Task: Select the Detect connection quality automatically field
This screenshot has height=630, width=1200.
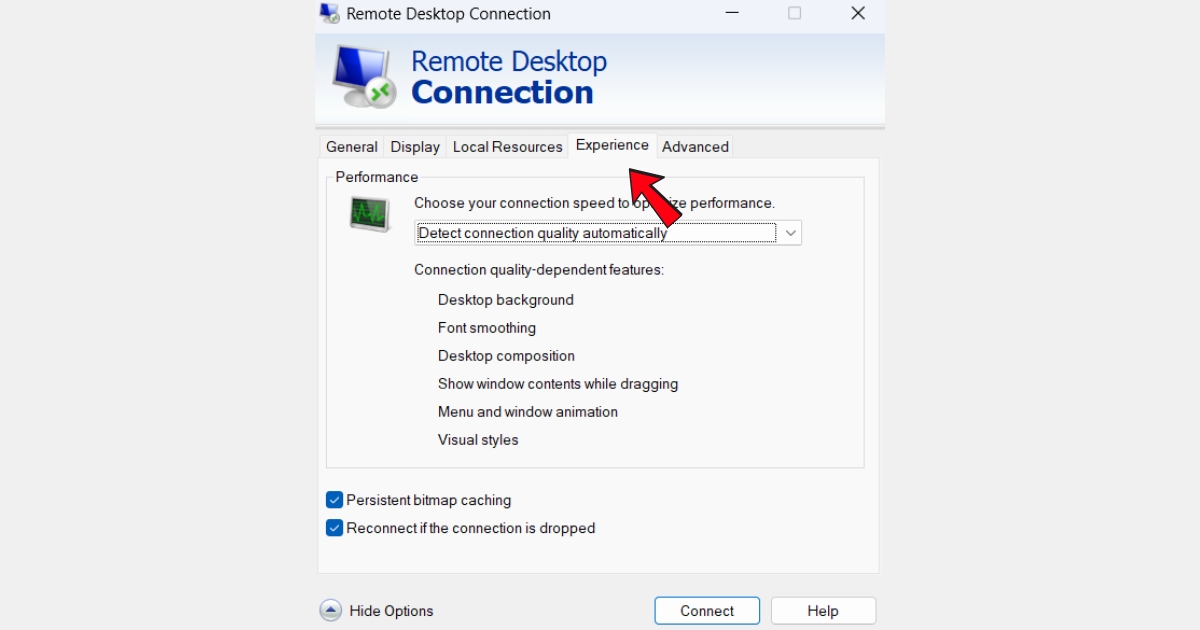Action: 596,233
